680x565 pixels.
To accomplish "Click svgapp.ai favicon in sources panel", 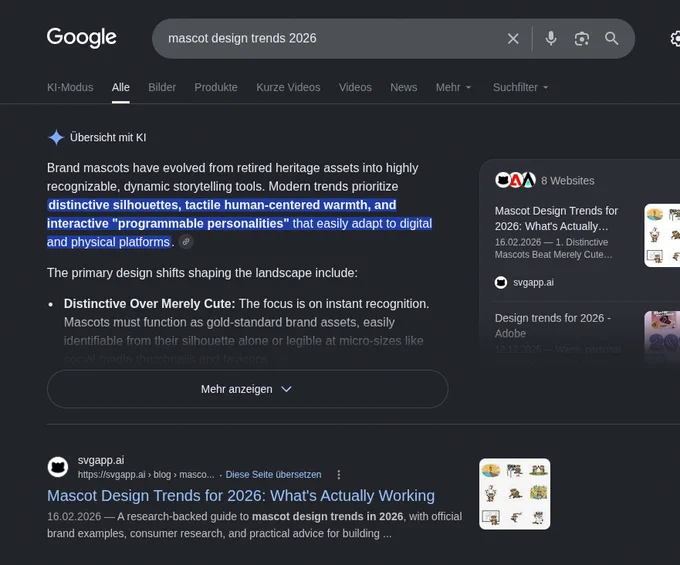I will [501, 283].
